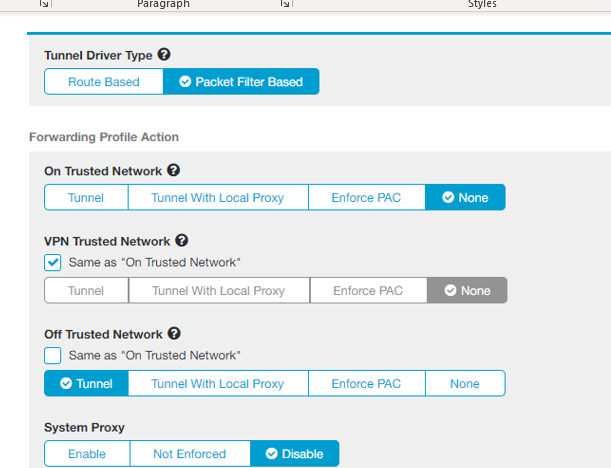Select Route Based tunnel driver

[x=104, y=81]
